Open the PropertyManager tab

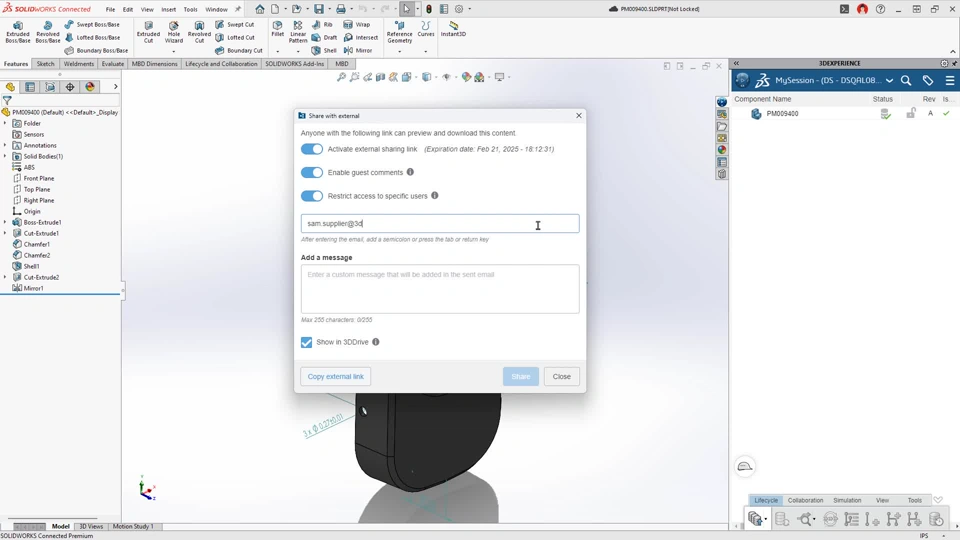click(30, 87)
